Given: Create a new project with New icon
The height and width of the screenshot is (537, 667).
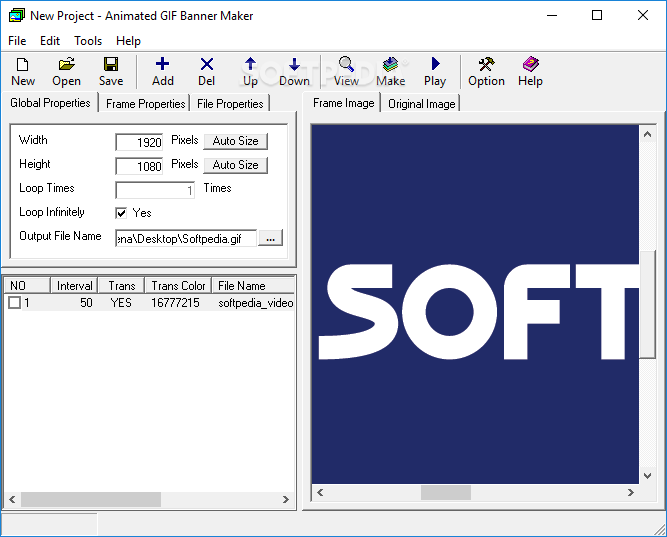Looking at the screenshot, I should (23, 71).
